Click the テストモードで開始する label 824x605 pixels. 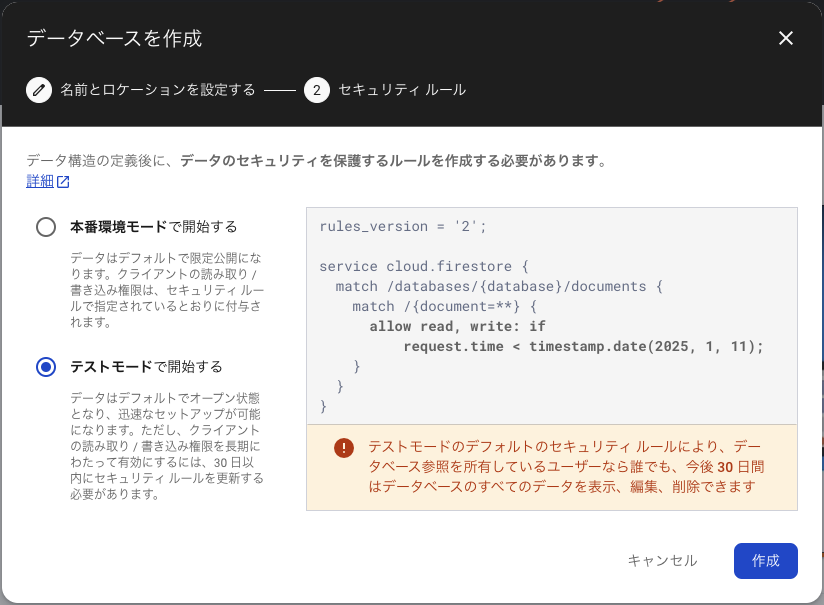tap(146, 367)
